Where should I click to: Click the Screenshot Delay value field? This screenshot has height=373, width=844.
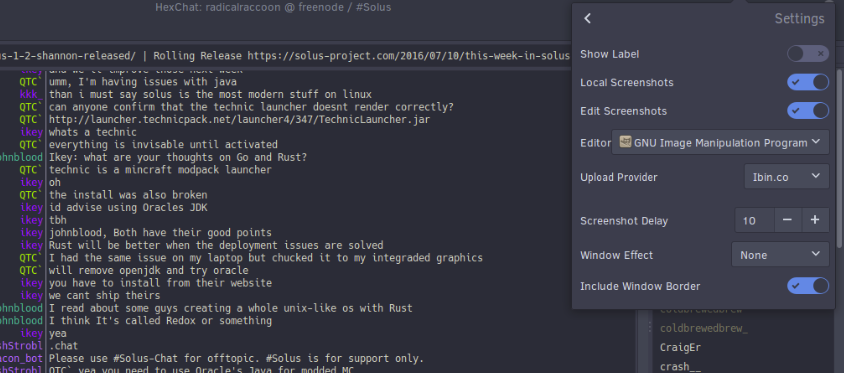(x=755, y=220)
